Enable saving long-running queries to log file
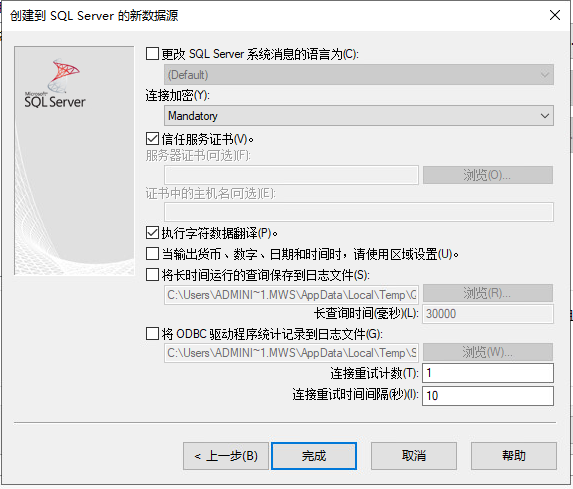573x489 pixels. [152, 274]
